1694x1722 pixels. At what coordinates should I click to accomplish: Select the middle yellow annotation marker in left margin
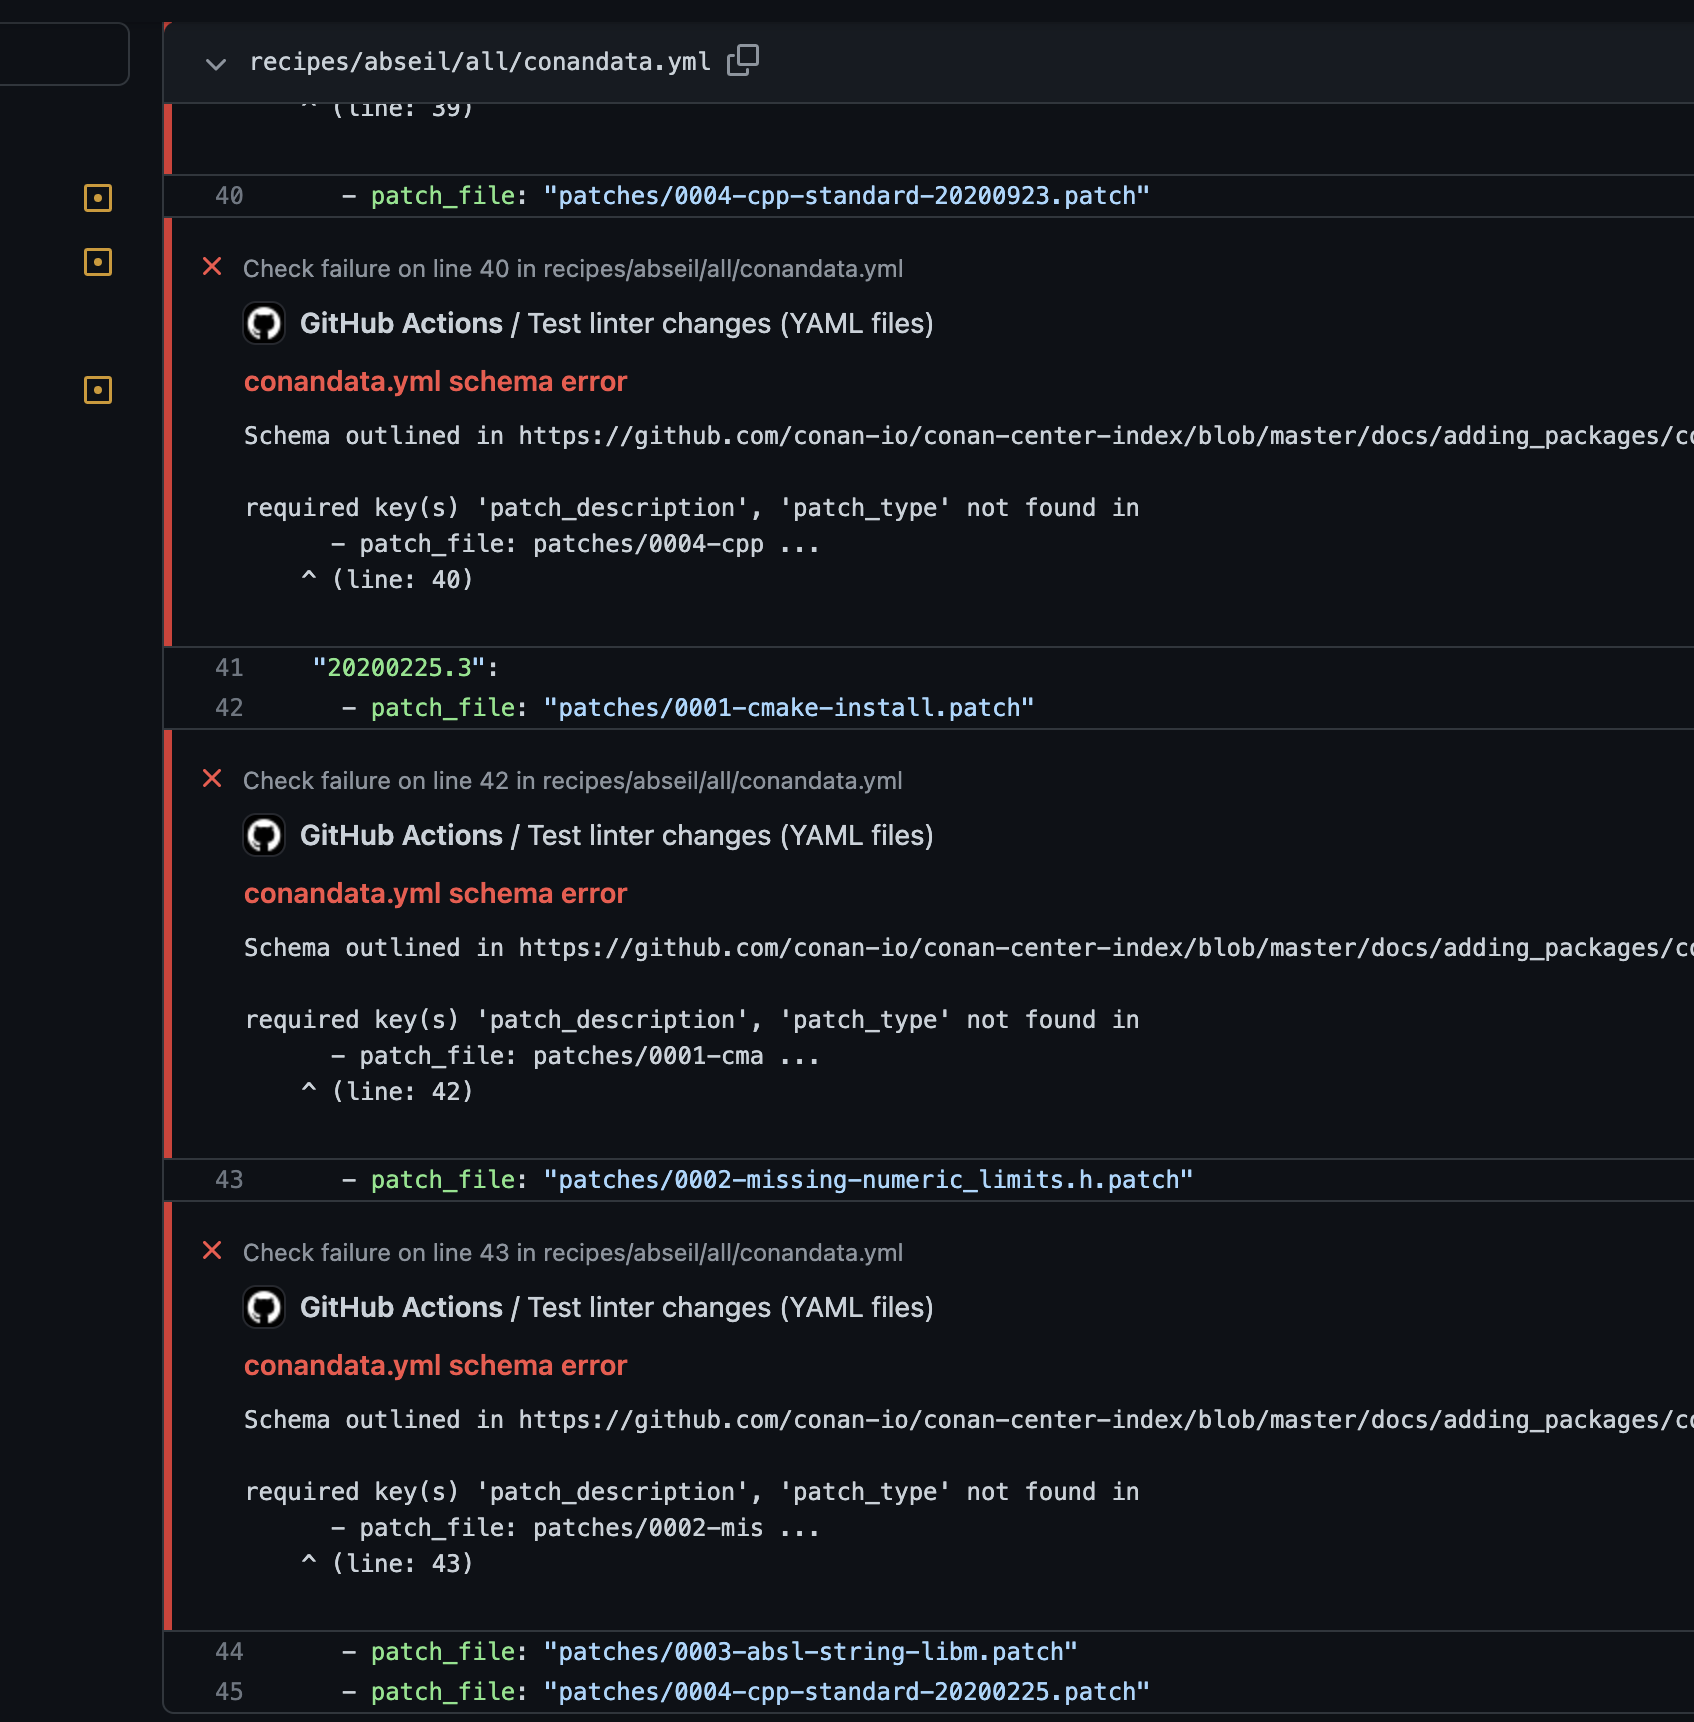click(97, 263)
